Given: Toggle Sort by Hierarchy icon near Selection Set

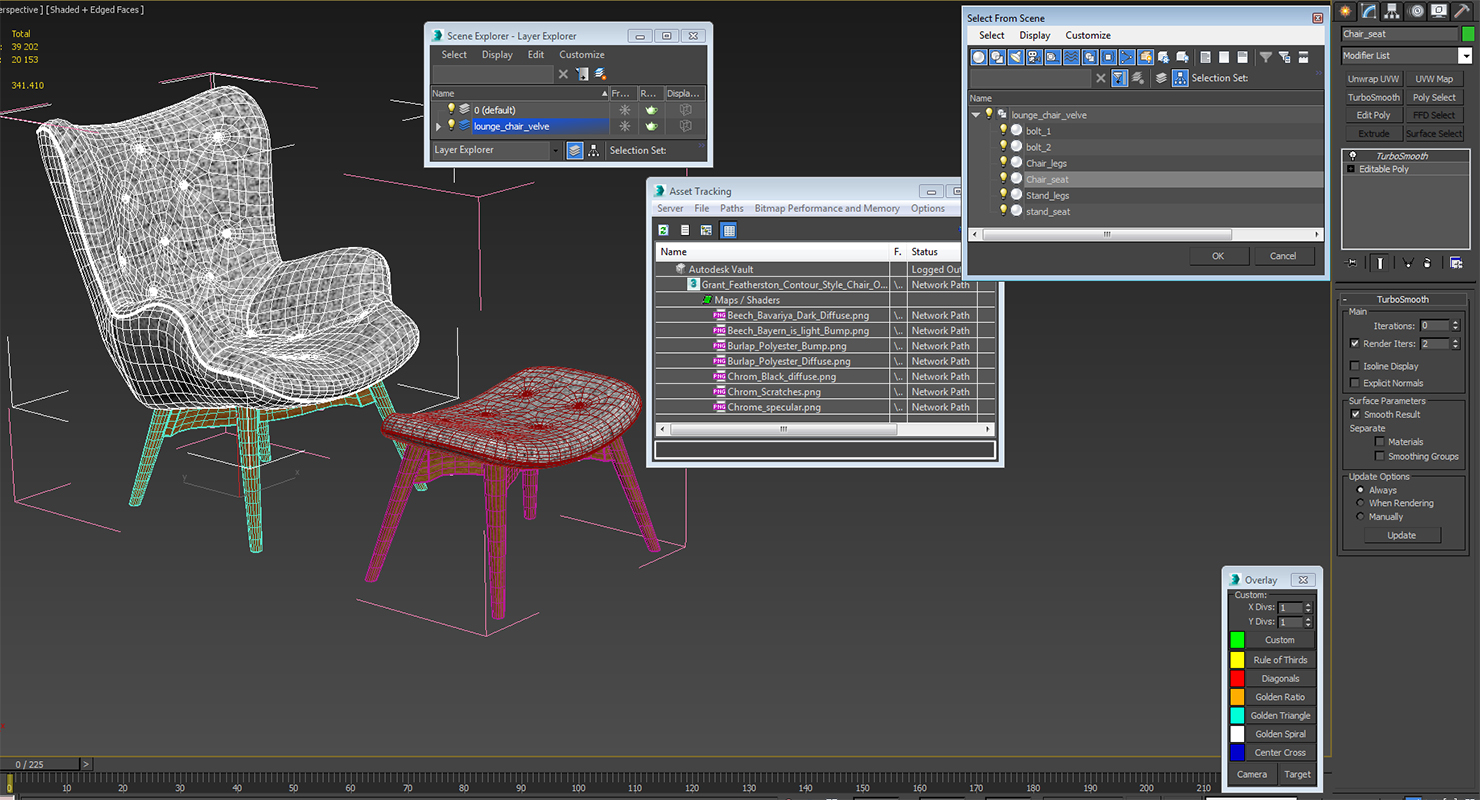Looking at the screenshot, I should click(1180, 78).
